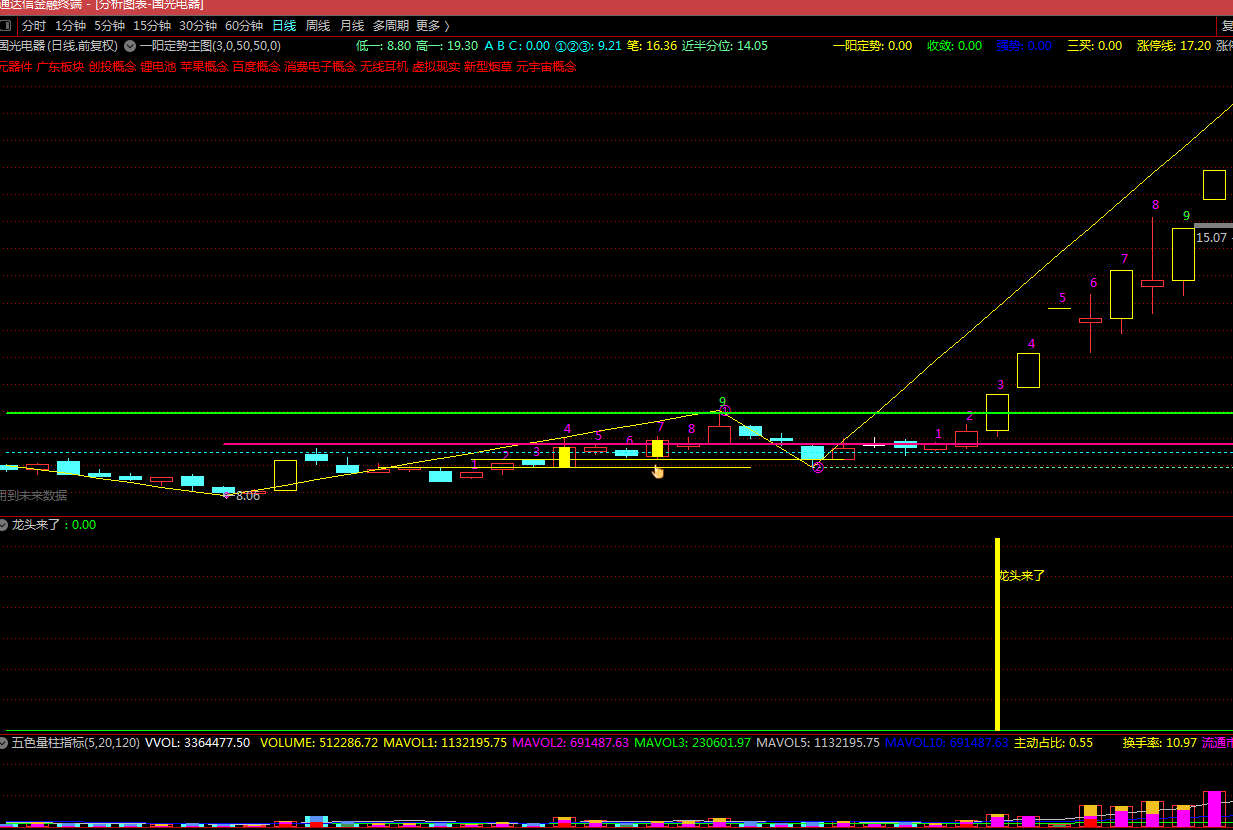Click the 近半分位: 14.05 readout
This screenshot has width=1233, height=830.
coord(725,46)
